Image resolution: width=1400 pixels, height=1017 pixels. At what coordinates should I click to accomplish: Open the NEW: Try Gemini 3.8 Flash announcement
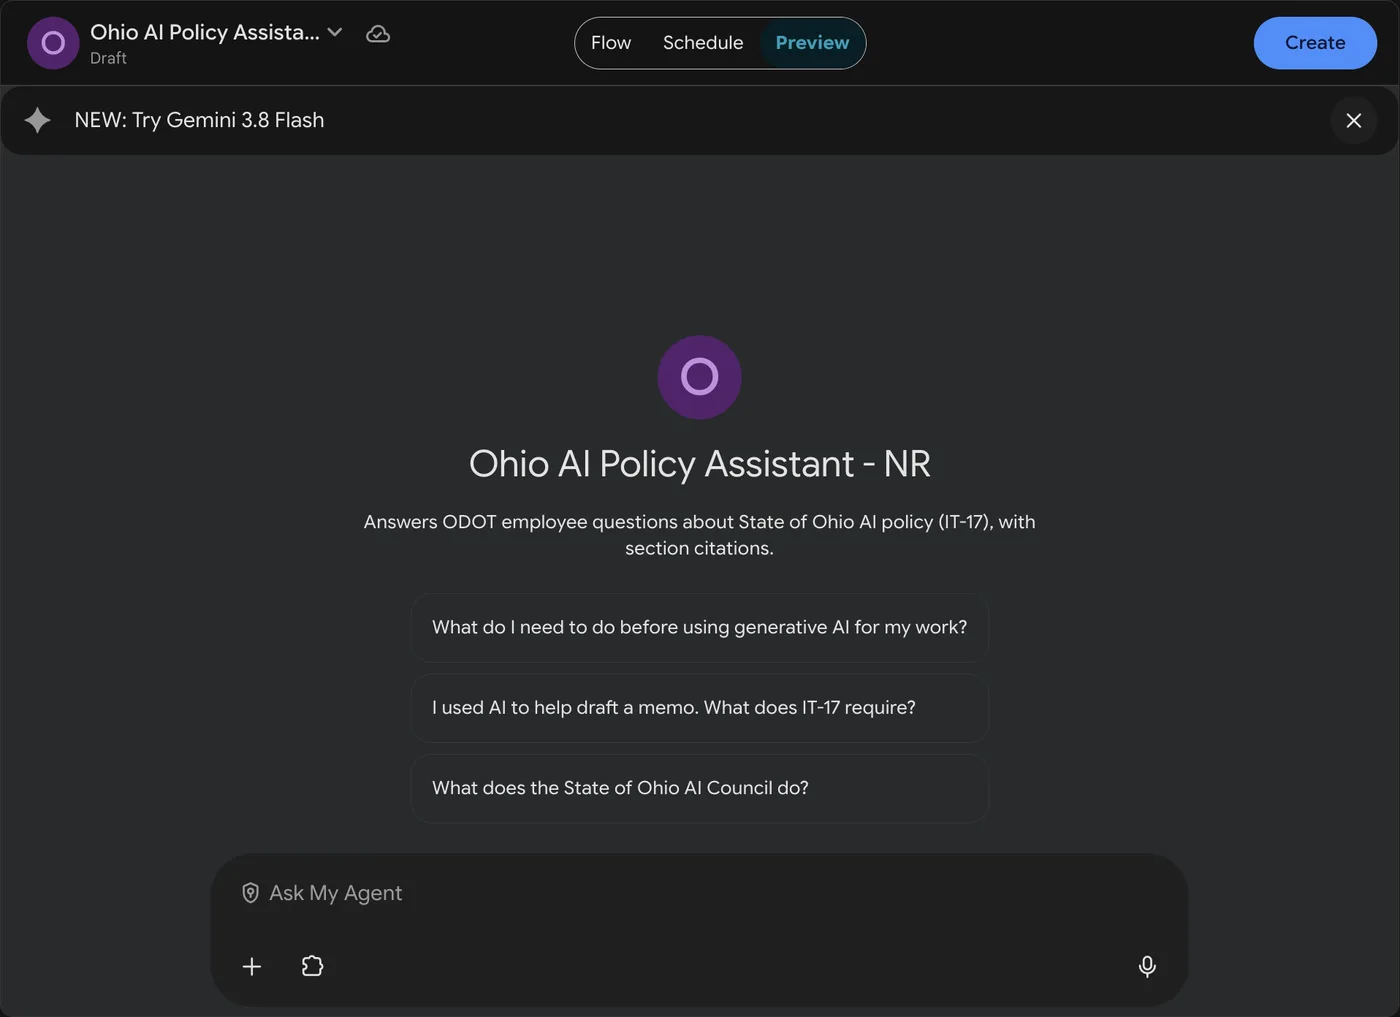(x=199, y=120)
